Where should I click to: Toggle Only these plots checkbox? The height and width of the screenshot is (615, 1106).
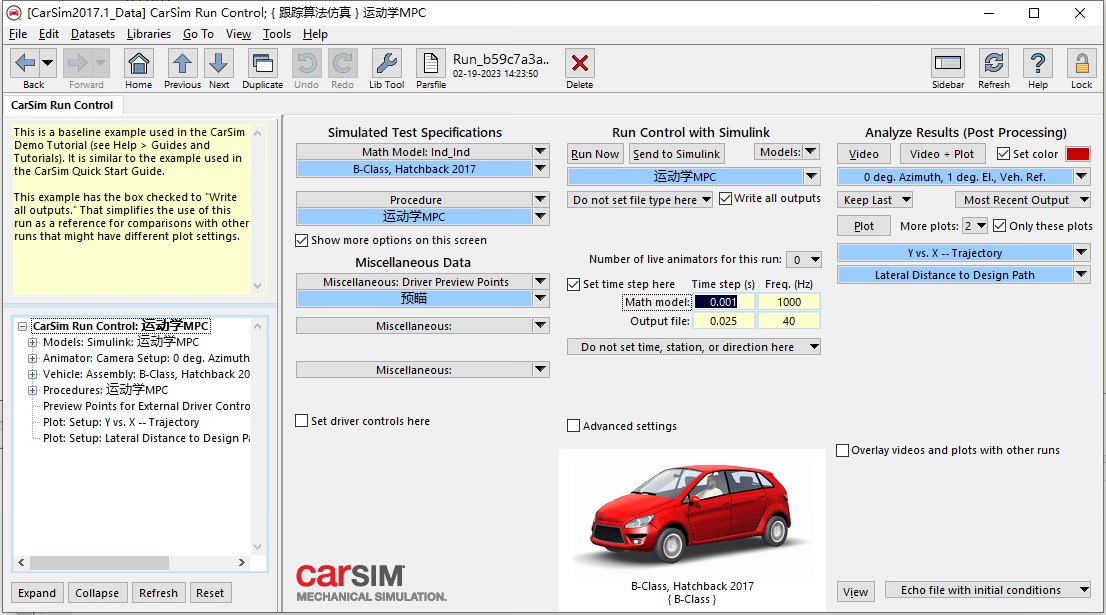coord(999,226)
